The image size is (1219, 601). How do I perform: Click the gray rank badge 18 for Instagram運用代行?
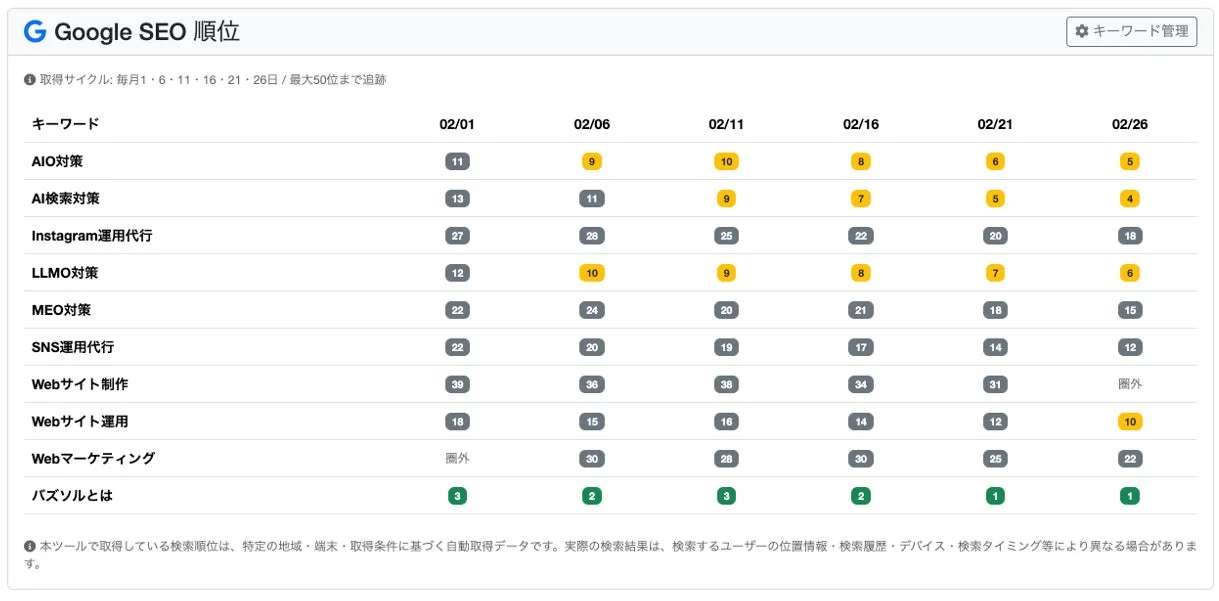click(x=1128, y=235)
